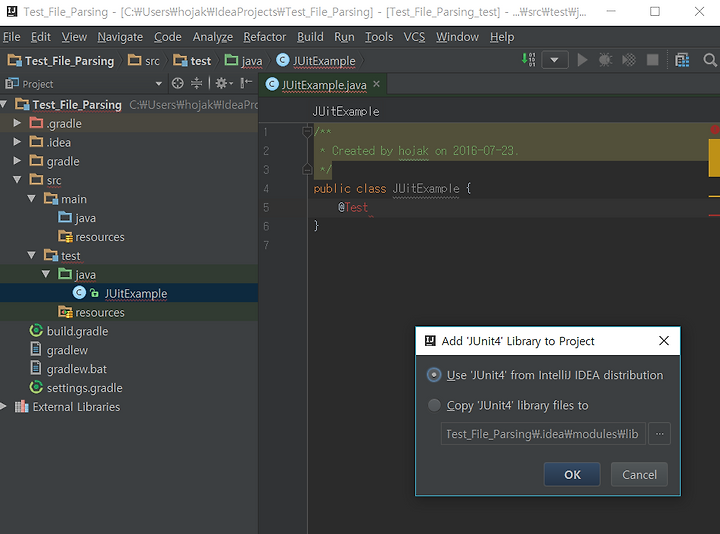The image size is (720, 534).
Task: Click the Collapse All icon in Project panel
Action: pyautogui.click(x=197, y=83)
